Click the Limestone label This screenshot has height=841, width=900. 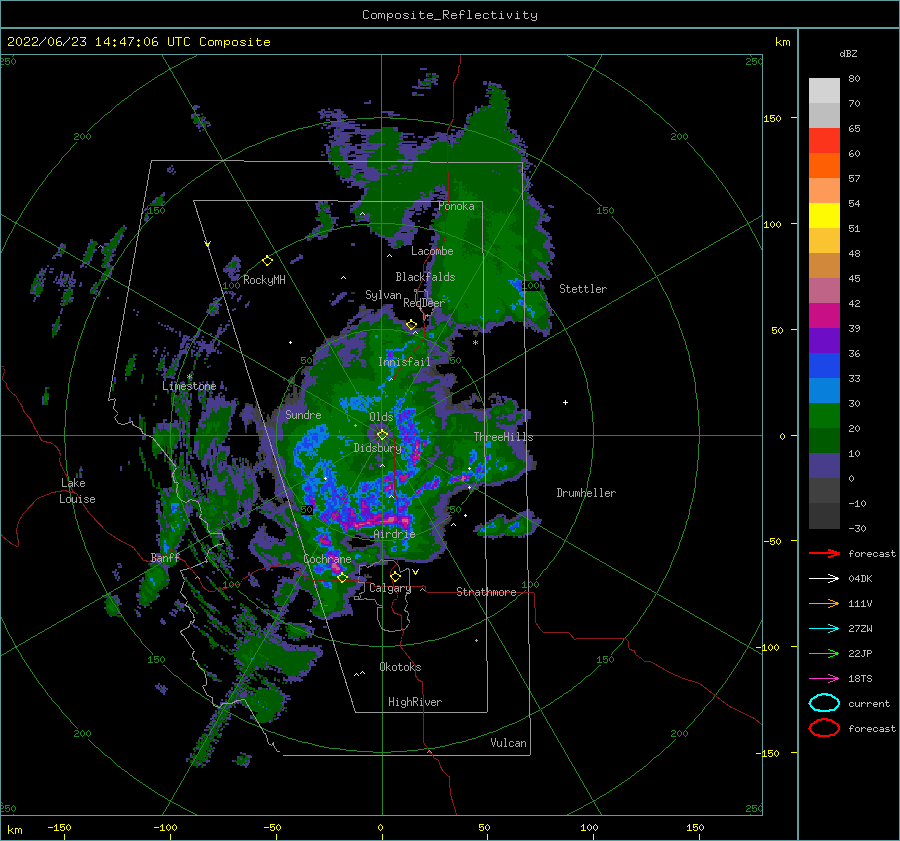(x=189, y=386)
